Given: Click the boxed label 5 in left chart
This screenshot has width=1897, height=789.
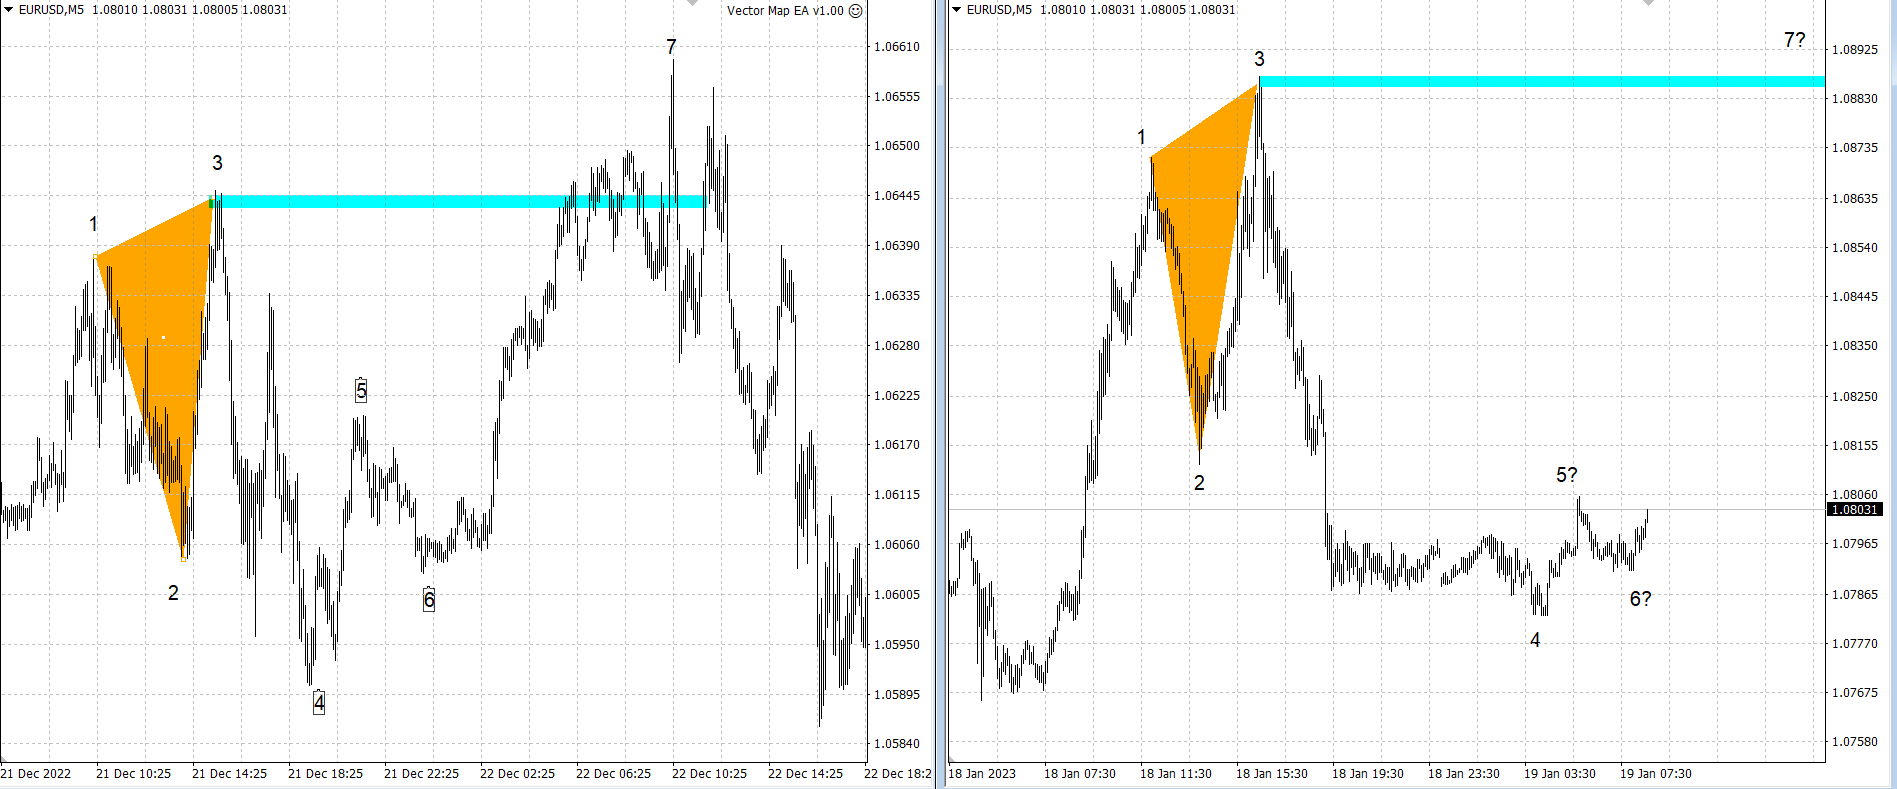Looking at the screenshot, I should 361,391.
